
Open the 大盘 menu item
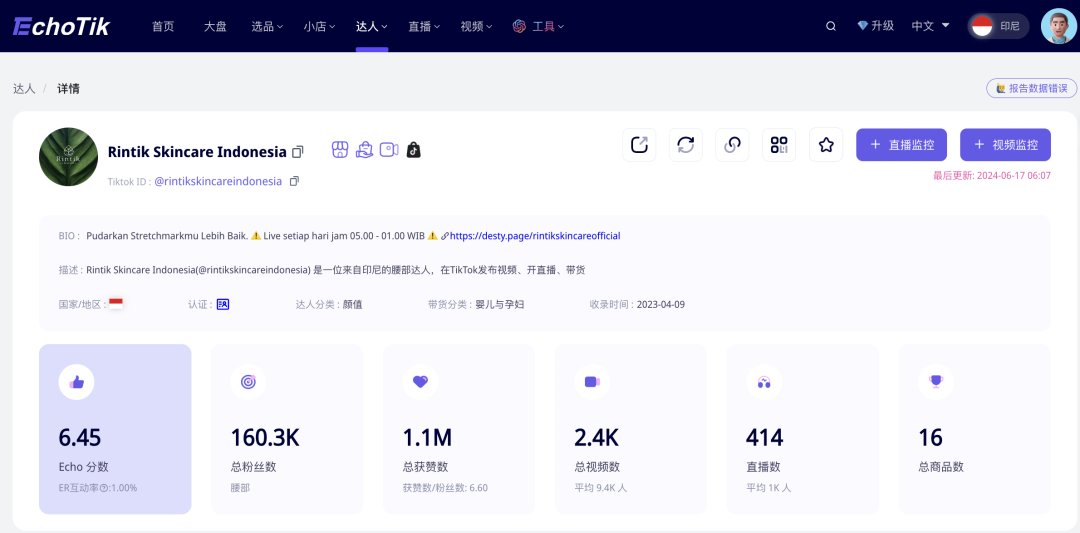(x=215, y=26)
